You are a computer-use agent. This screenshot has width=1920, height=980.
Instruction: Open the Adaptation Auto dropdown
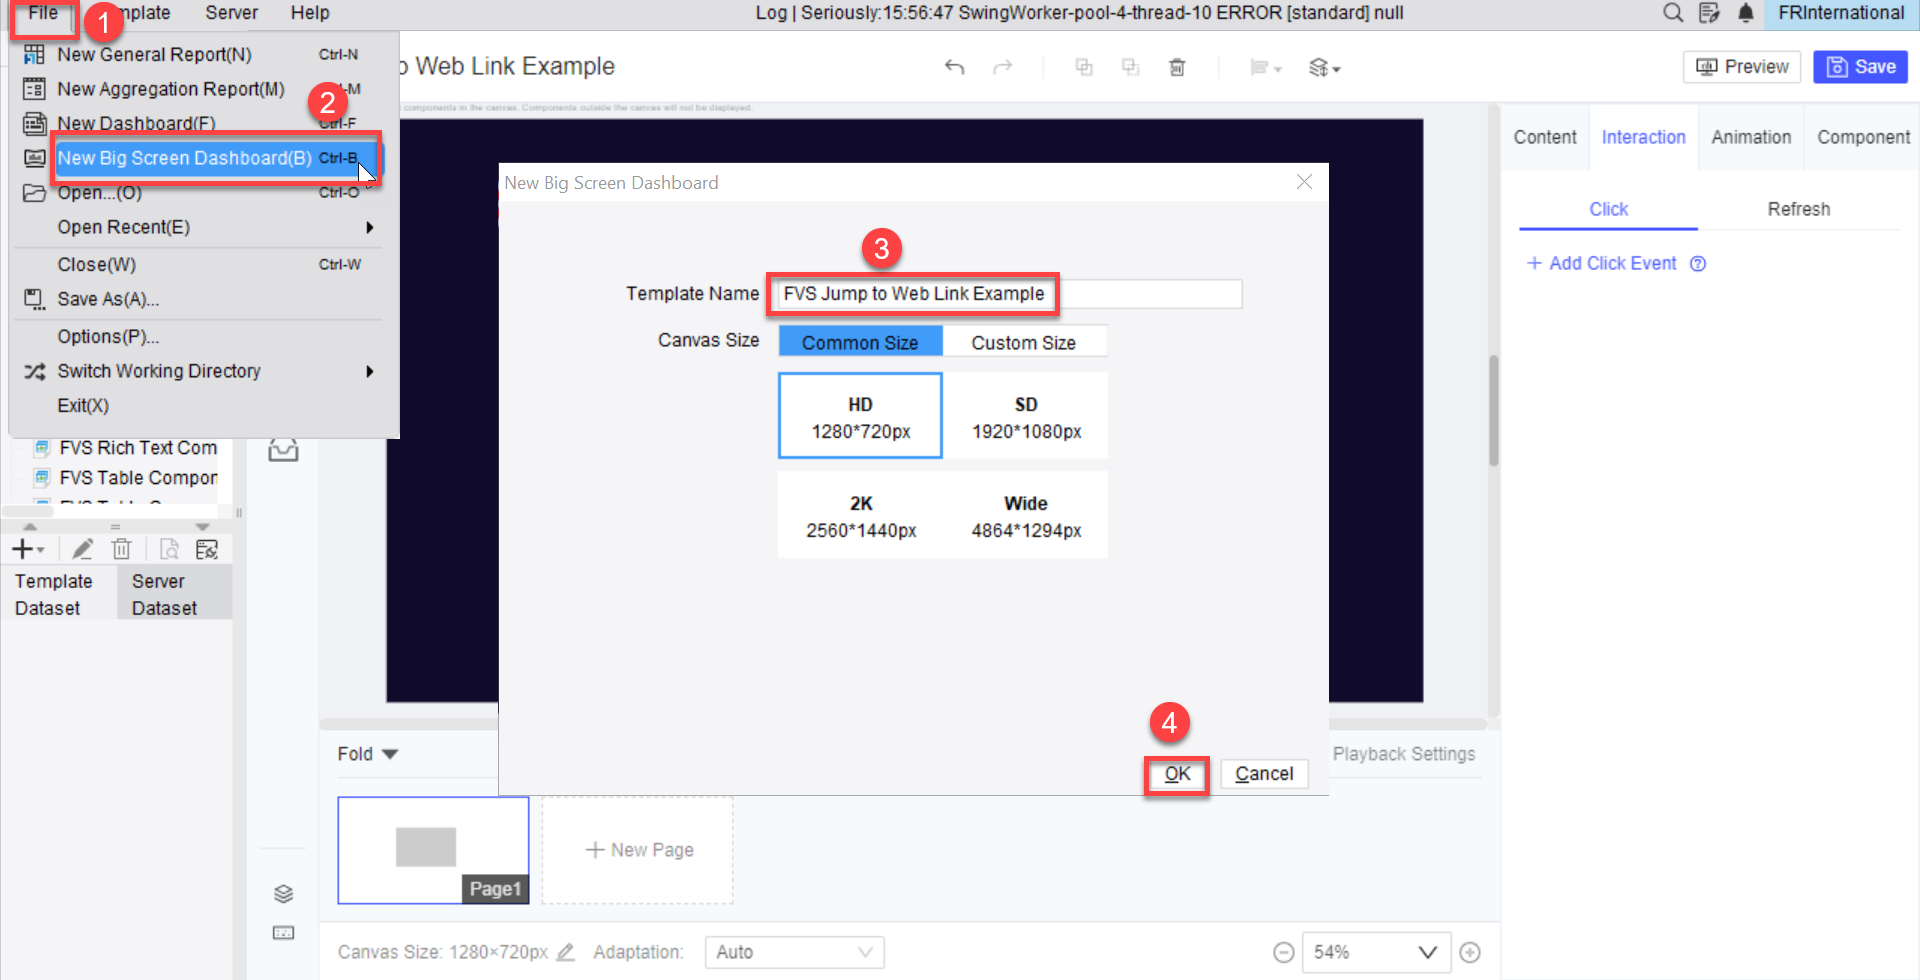[x=795, y=953]
